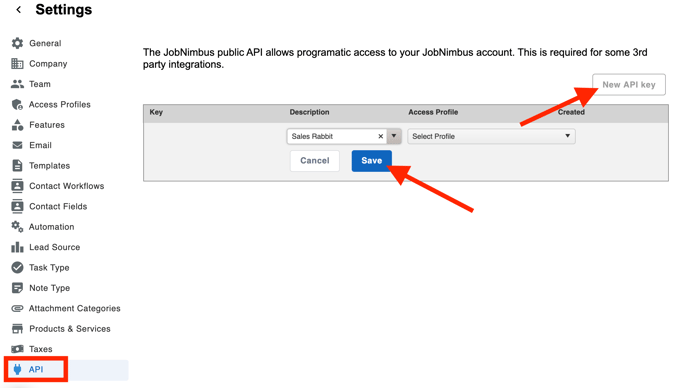Click the Save button
The width and height of the screenshot is (688, 388).
pyautogui.click(x=372, y=161)
